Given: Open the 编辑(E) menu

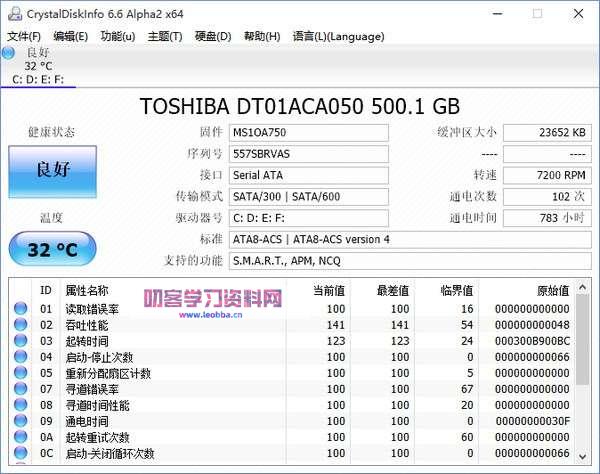Looking at the screenshot, I should [70, 36].
